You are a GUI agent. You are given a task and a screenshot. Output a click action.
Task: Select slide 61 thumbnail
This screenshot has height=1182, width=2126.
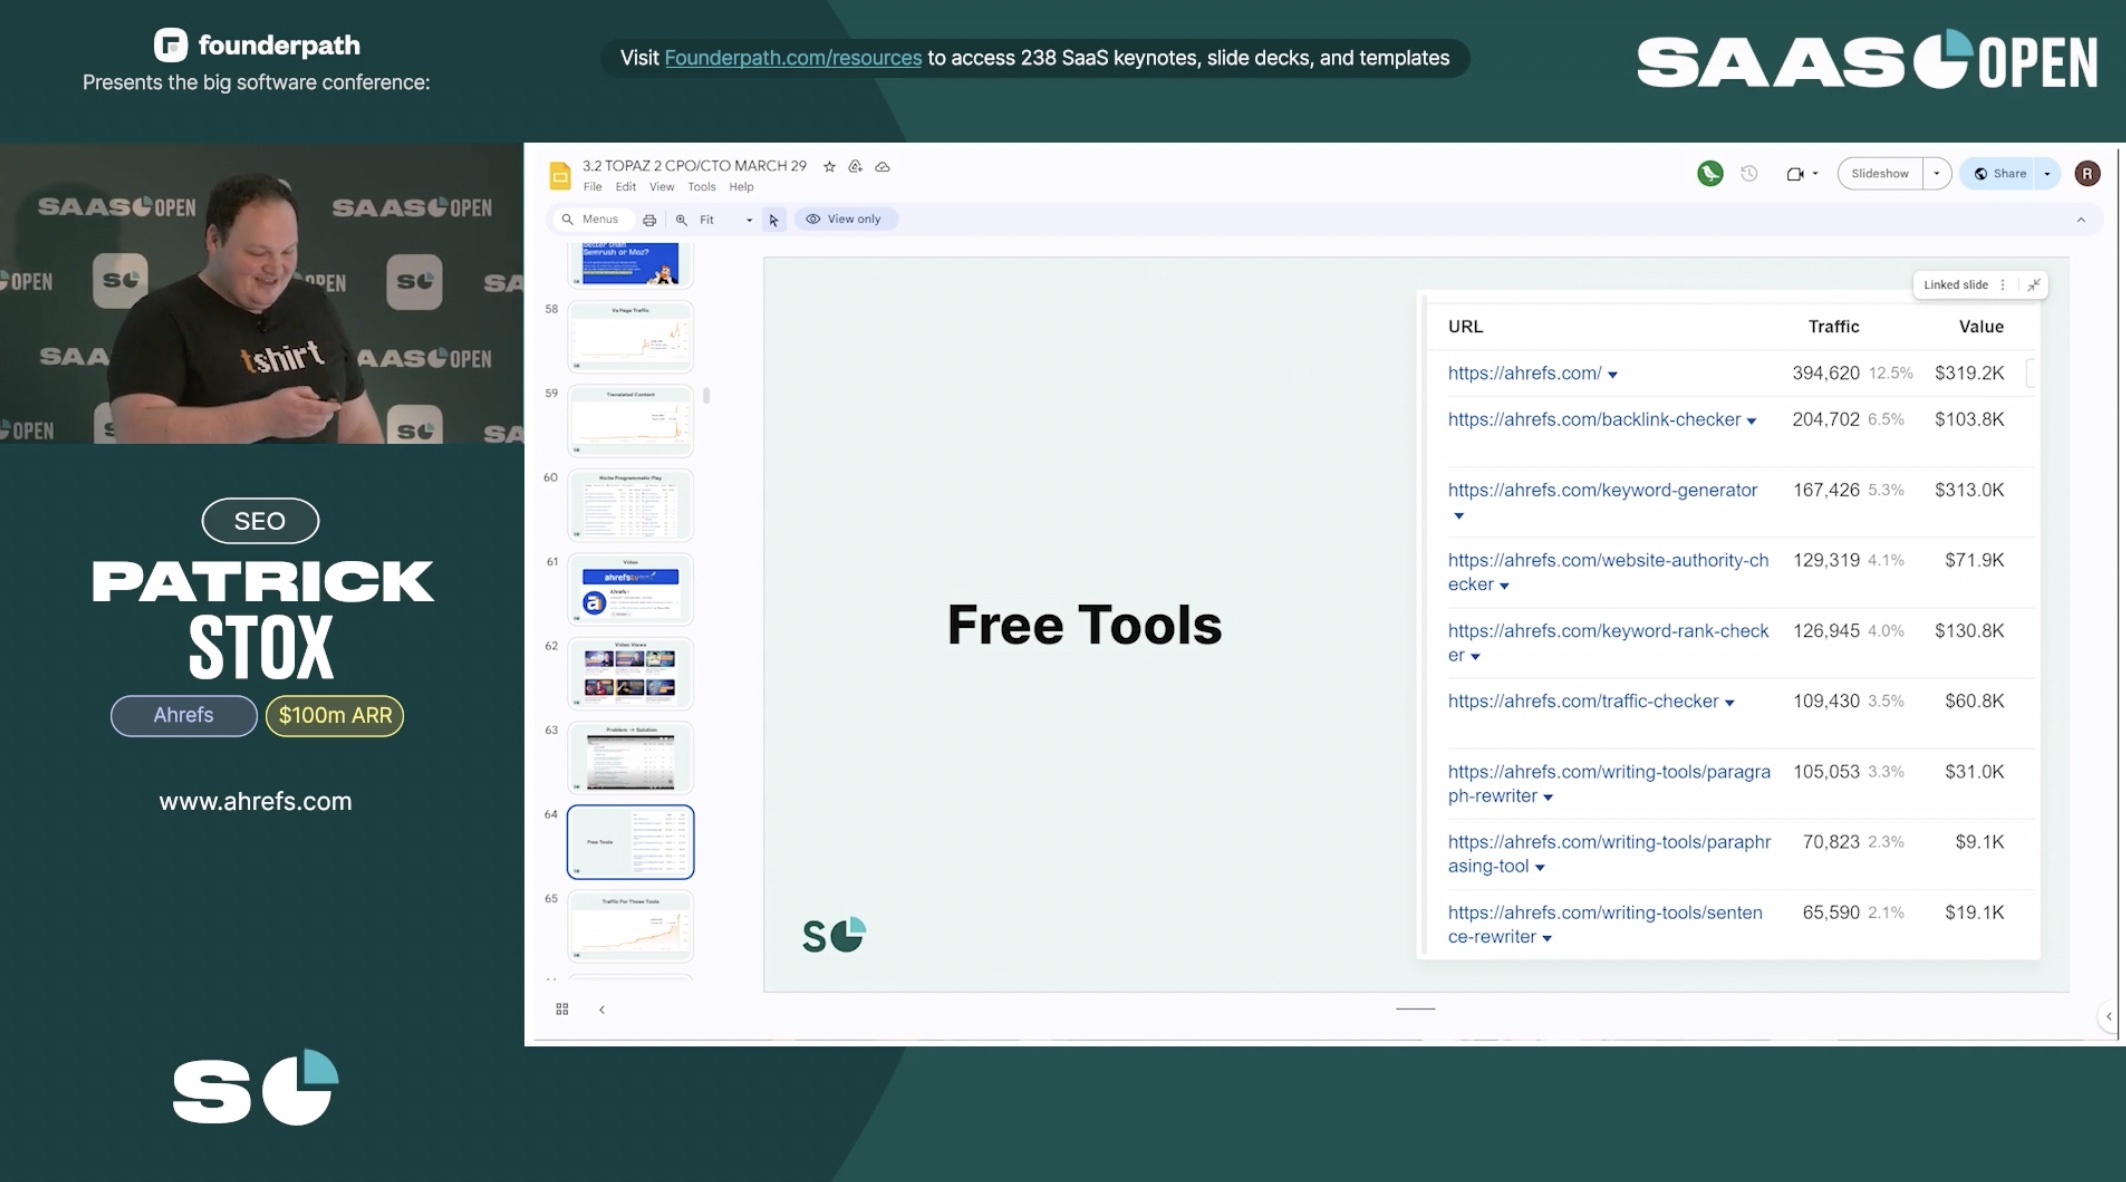coord(630,589)
